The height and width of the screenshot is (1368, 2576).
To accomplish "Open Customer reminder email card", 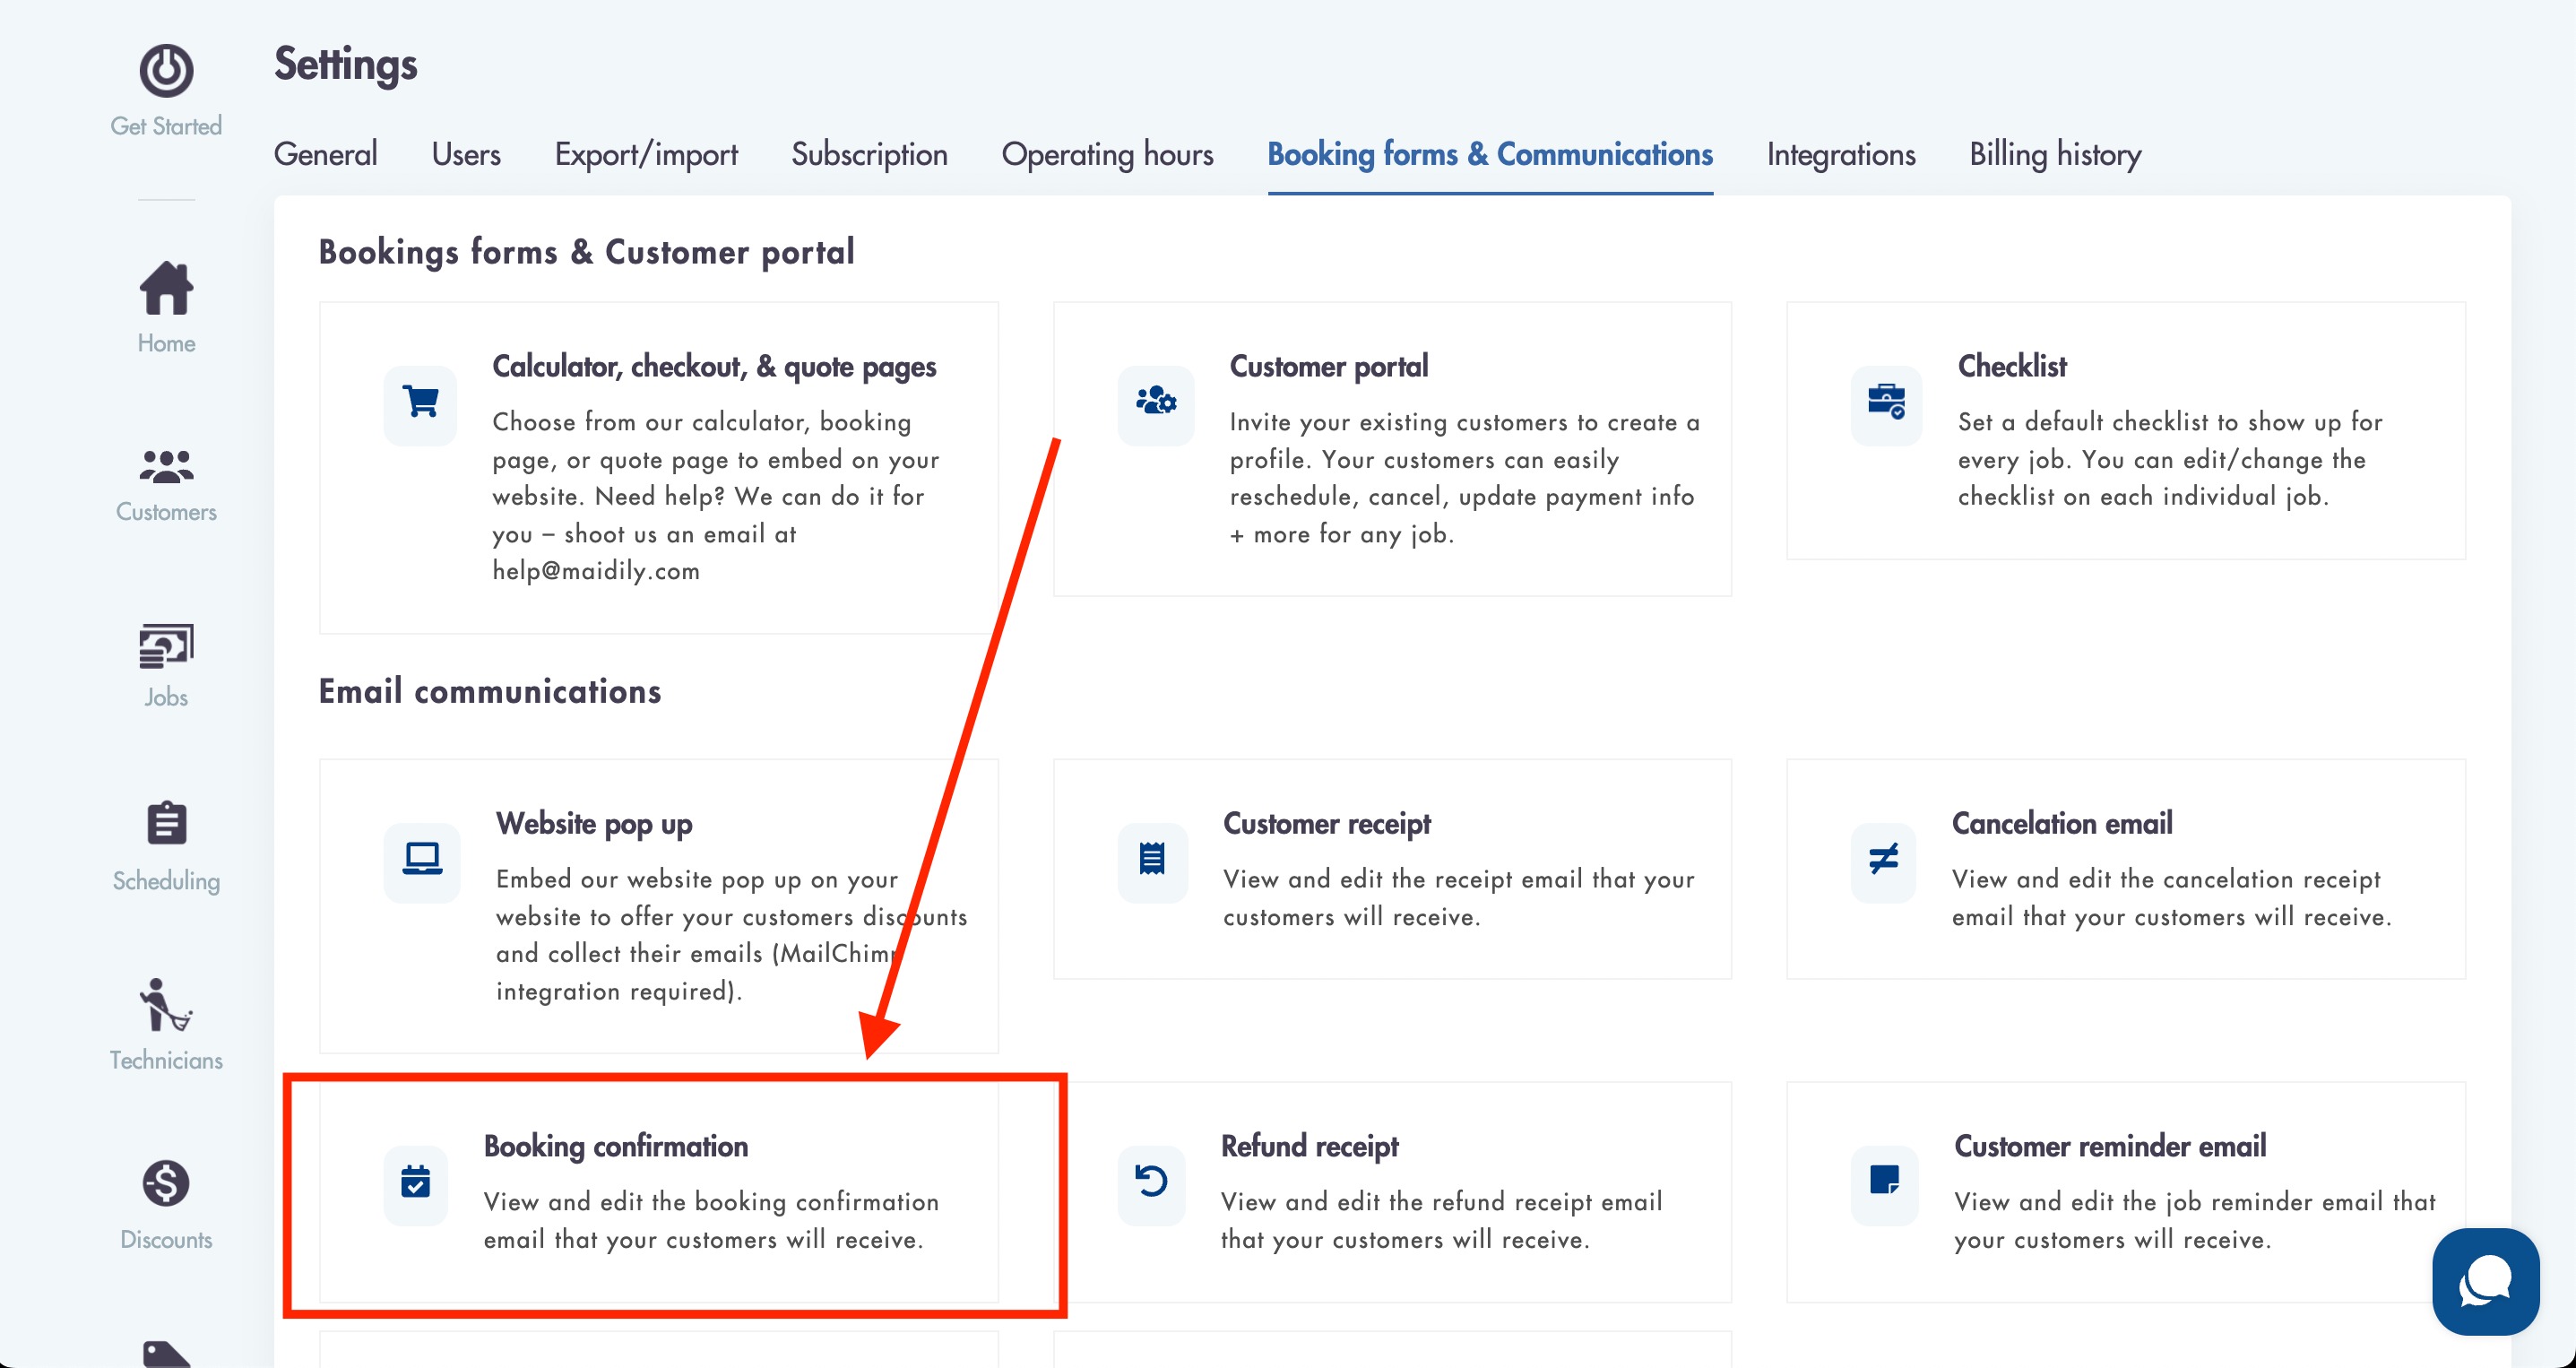I will click(x=2126, y=1191).
